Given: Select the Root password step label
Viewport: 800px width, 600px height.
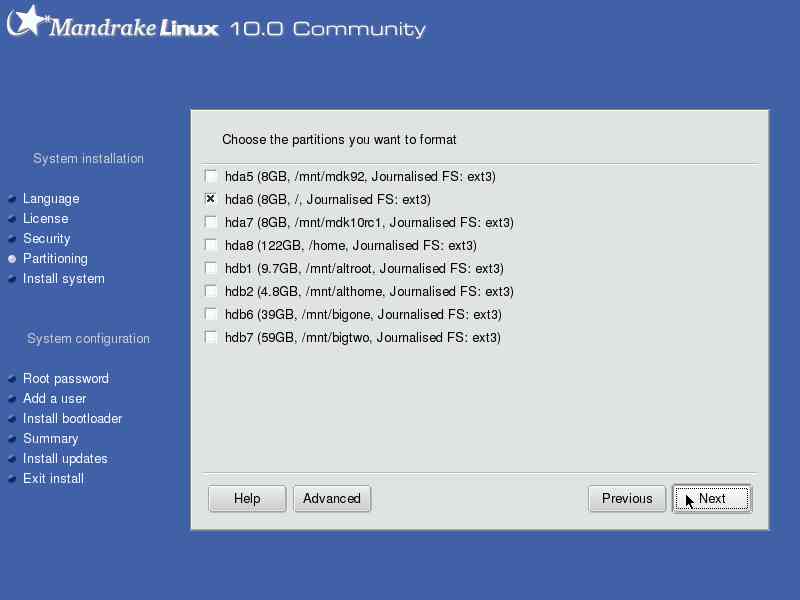Looking at the screenshot, I should pyautogui.click(x=66, y=379).
